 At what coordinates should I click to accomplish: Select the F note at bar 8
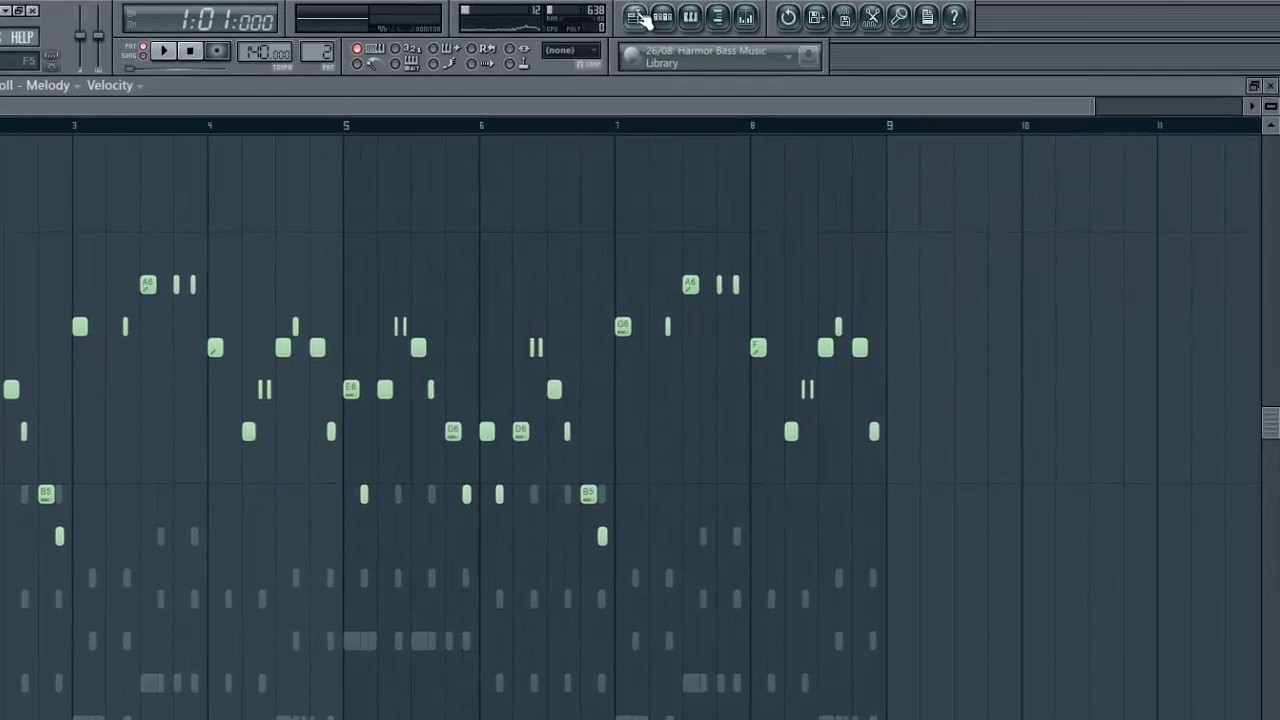point(758,347)
